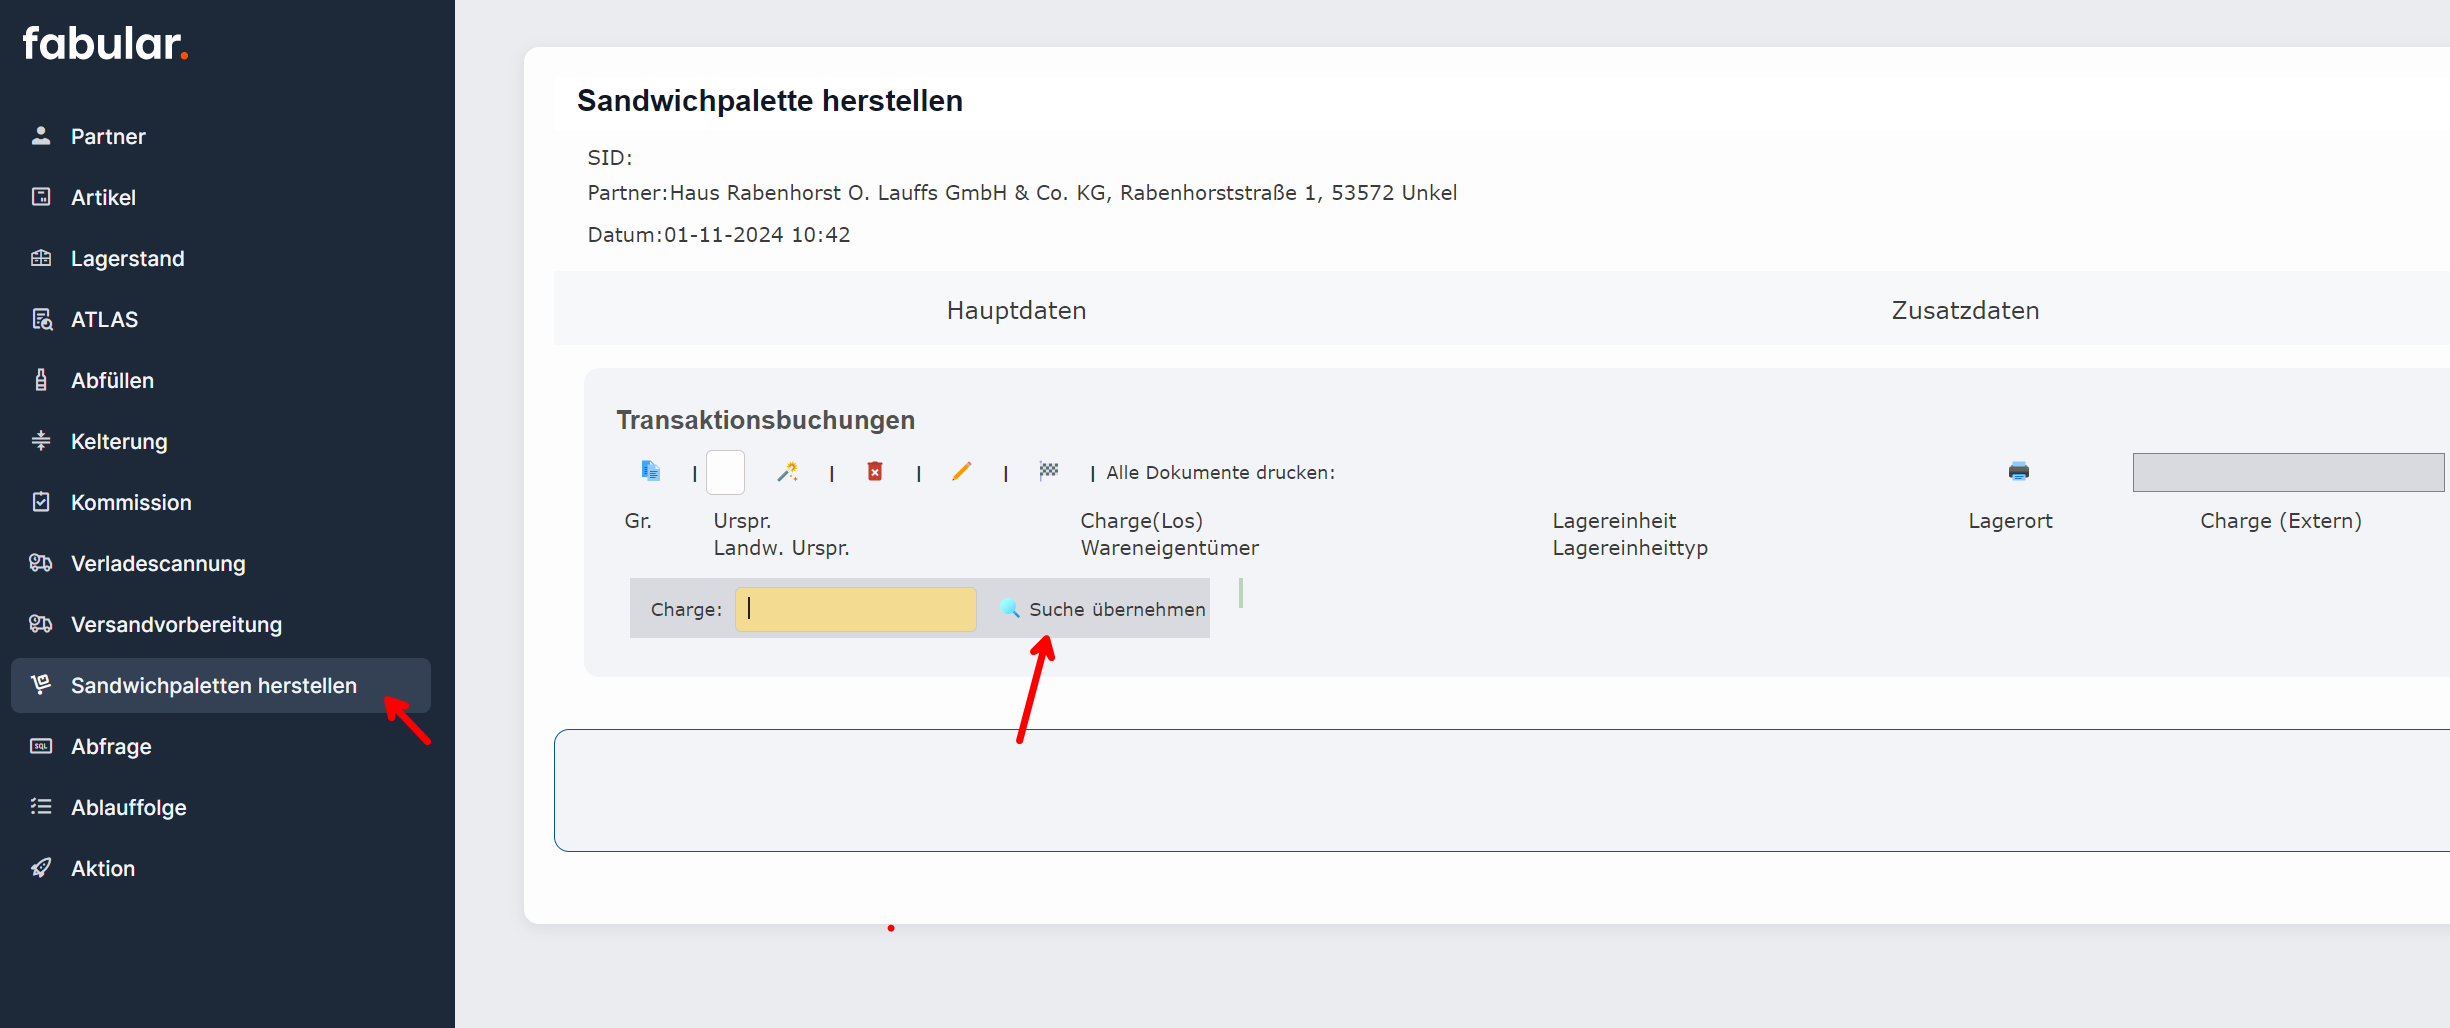
Task: Select Sandwichpaletten herstellen in the sidebar
Action: pyautogui.click(x=214, y=685)
